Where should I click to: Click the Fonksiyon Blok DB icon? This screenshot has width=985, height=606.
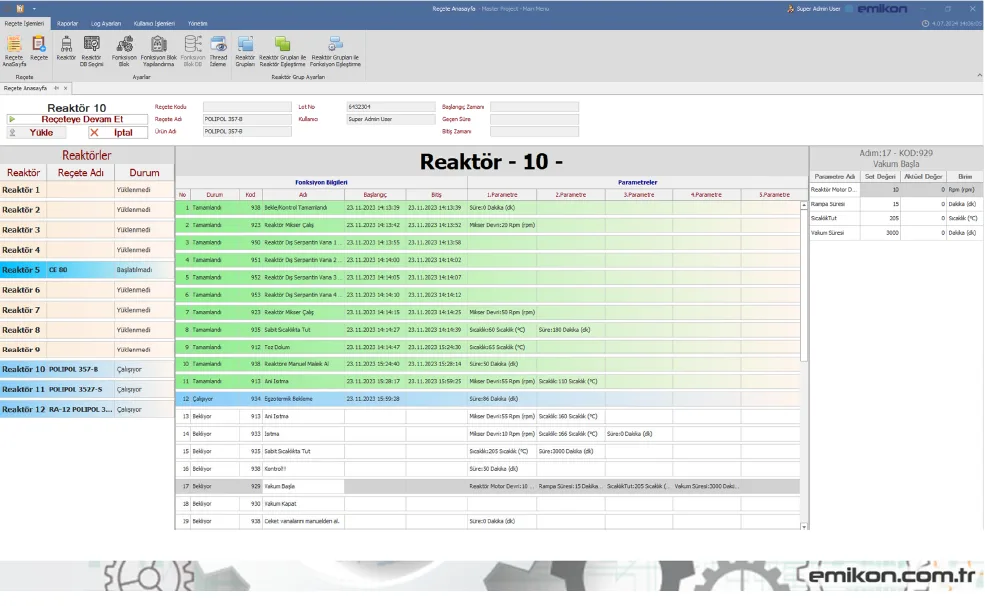(193, 51)
